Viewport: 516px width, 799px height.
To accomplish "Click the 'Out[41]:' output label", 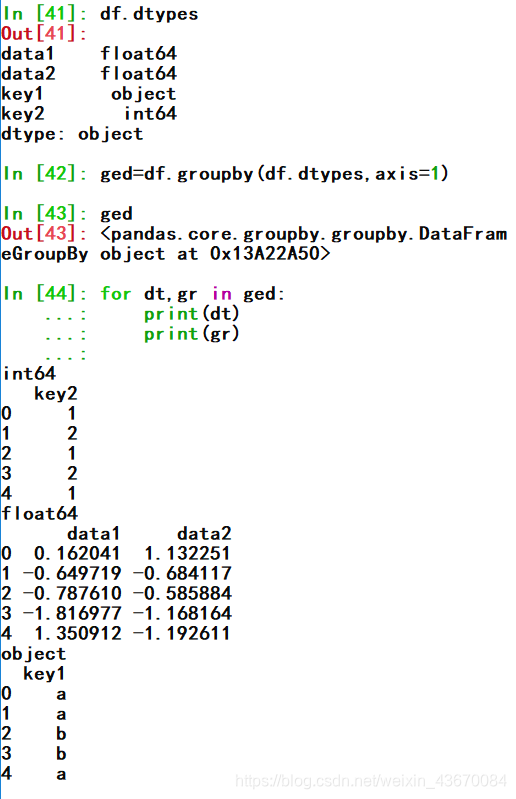I will click(44, 34).
